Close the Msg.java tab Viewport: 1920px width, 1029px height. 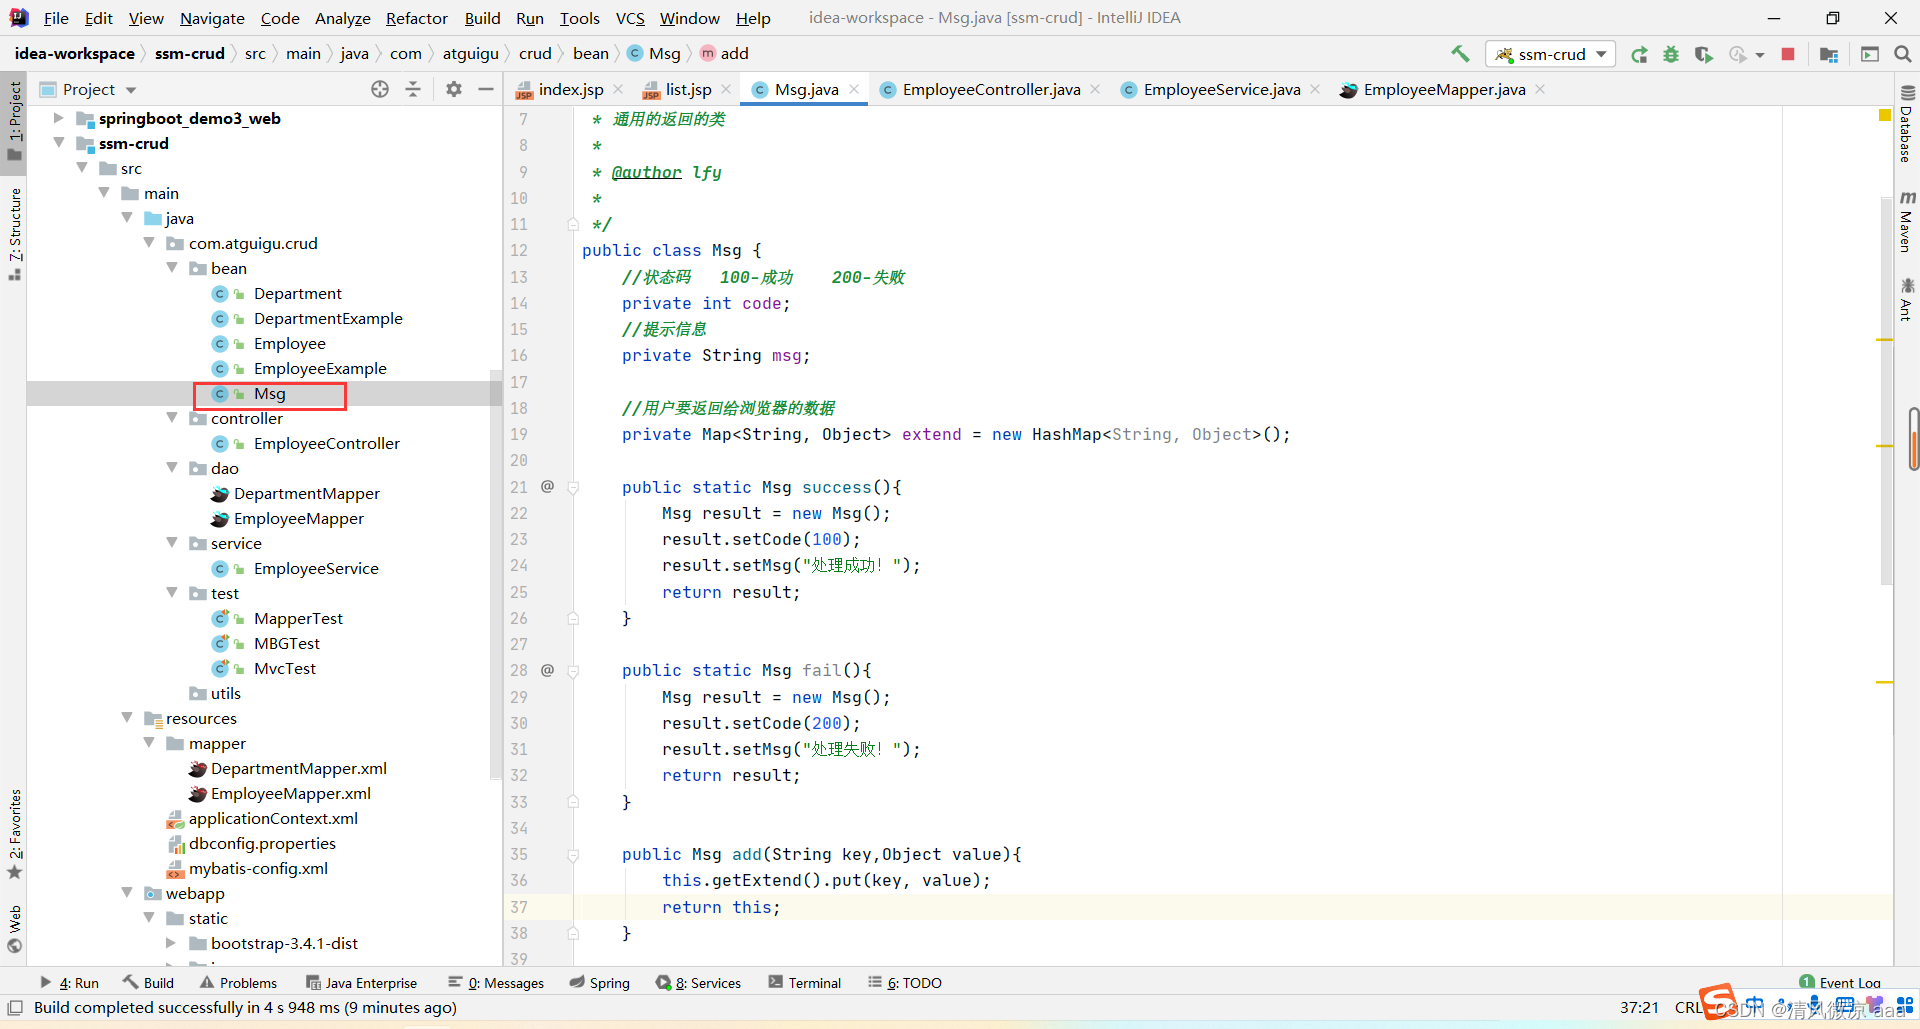coord(854,89)
